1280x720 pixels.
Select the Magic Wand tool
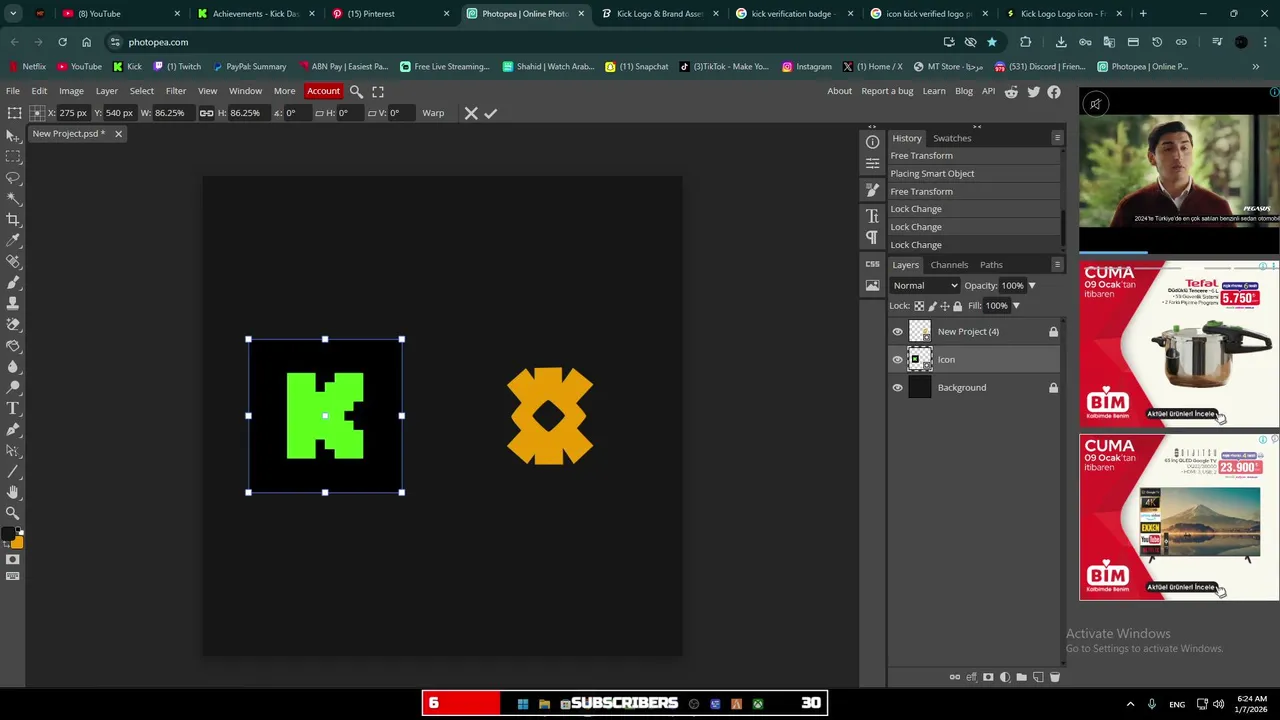click(13, 198)
